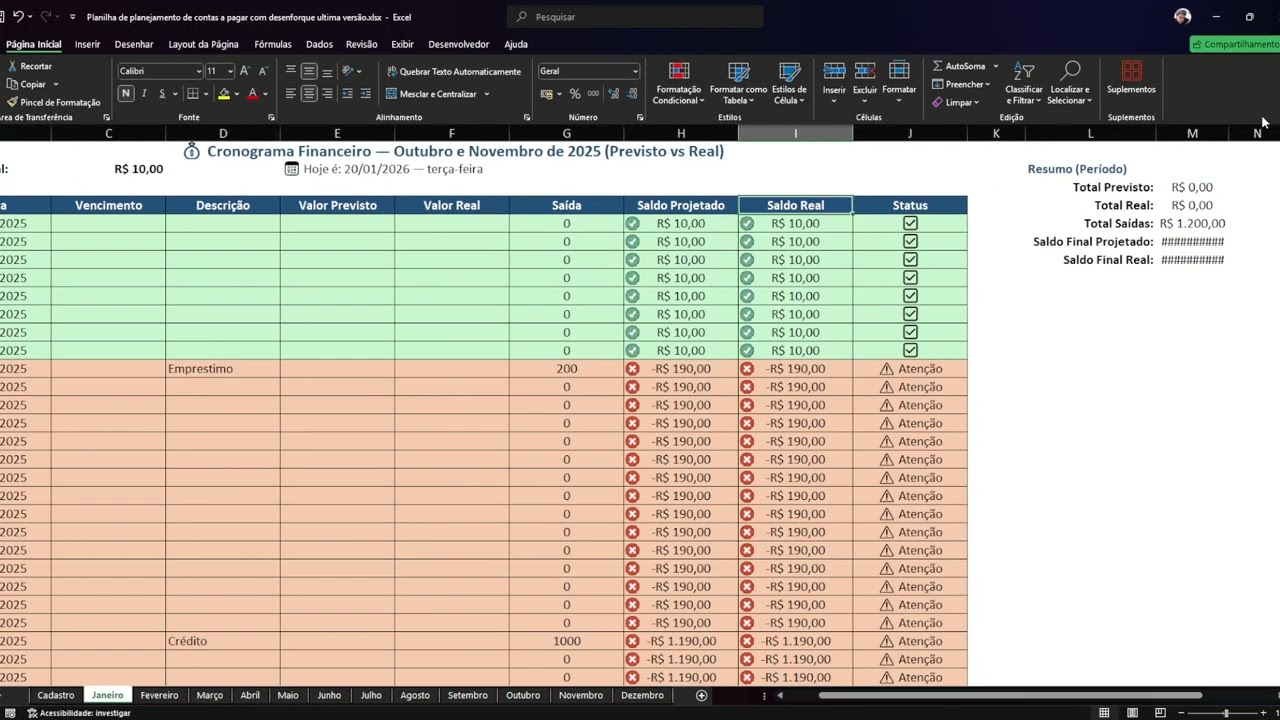The image size is (1280, 720).
Task: Add new sheet plus button
Action: tap(701, 695)
